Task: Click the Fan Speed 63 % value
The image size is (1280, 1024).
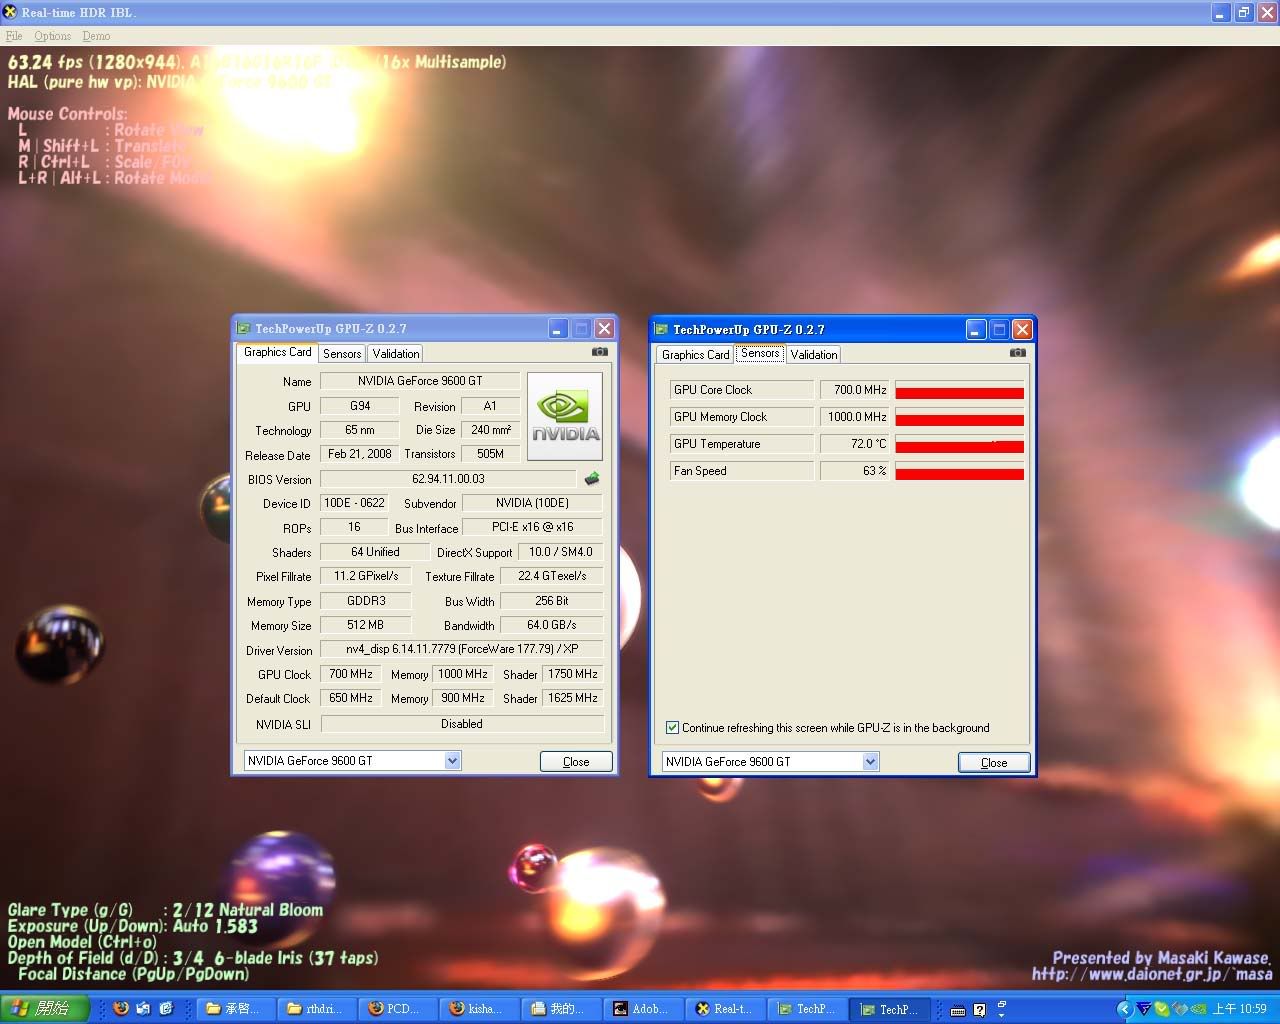Action: pyautogui.click(x=855, y=471)
